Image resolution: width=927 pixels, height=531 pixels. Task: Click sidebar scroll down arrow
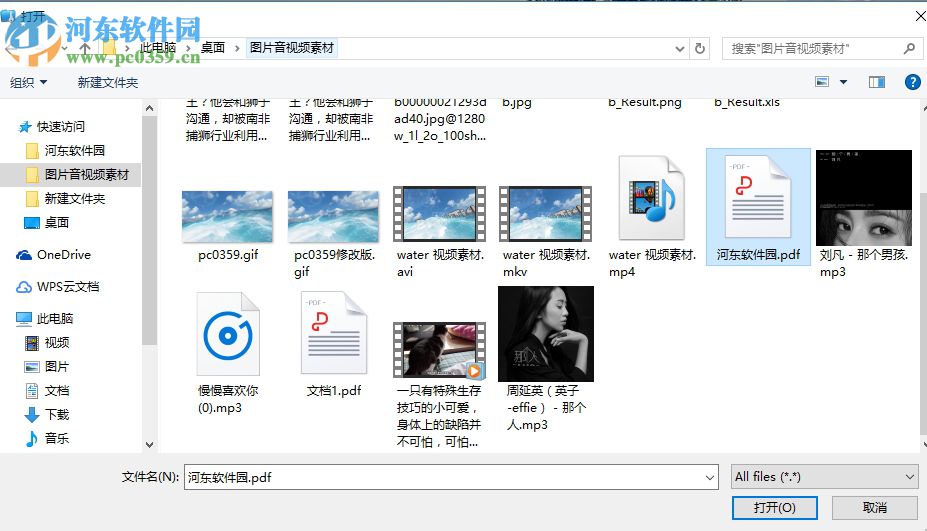150,445
